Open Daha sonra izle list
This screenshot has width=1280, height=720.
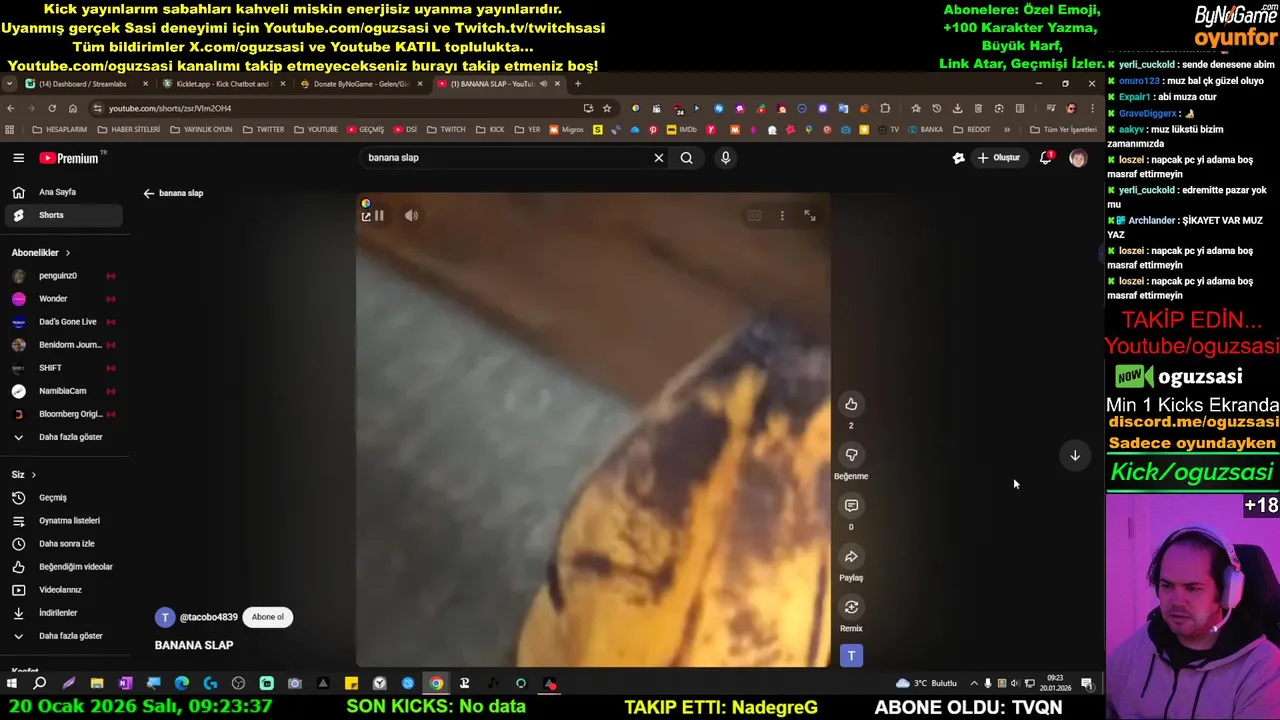pos(62,544)
